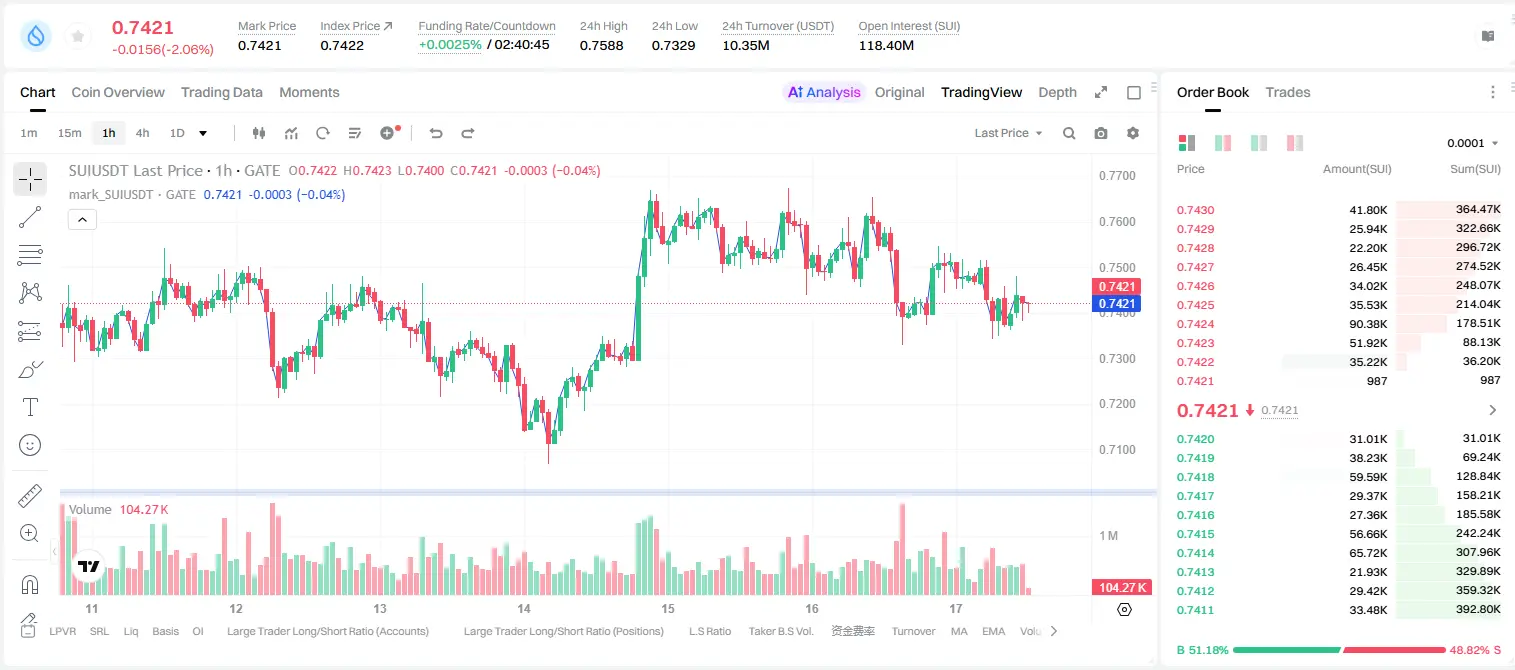1515x670 pixels.
Task: Open chart settings gear icon
Action: (x=1133, y=133)
